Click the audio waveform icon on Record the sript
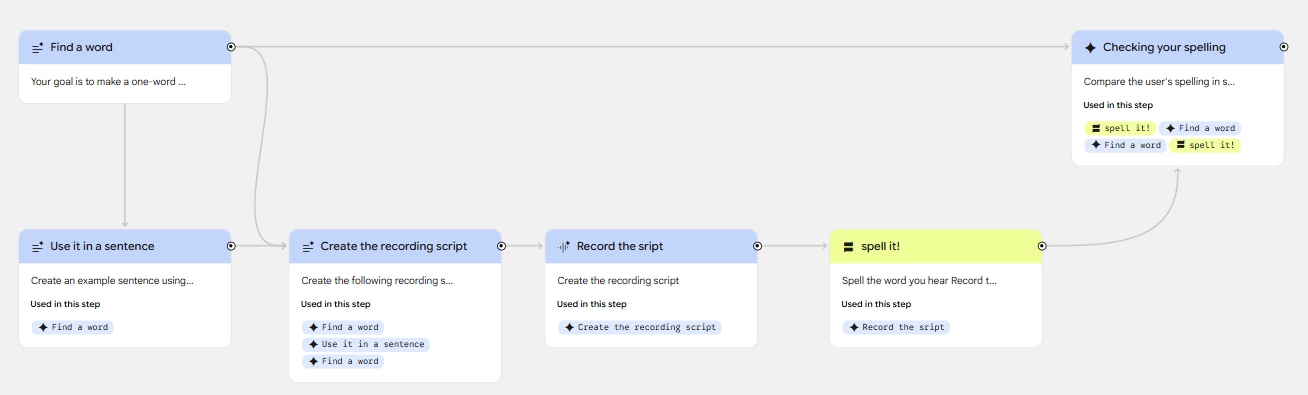This screenshot has width=1308, height=395. point(564,246)
